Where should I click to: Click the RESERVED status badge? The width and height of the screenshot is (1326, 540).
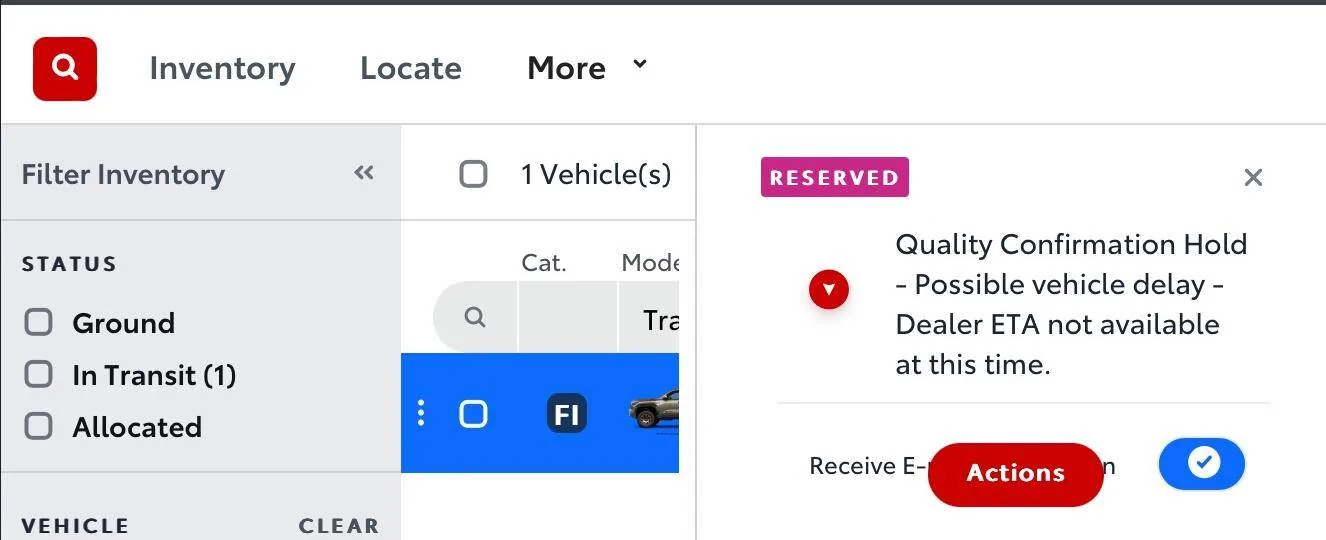[x=834, y=177]
